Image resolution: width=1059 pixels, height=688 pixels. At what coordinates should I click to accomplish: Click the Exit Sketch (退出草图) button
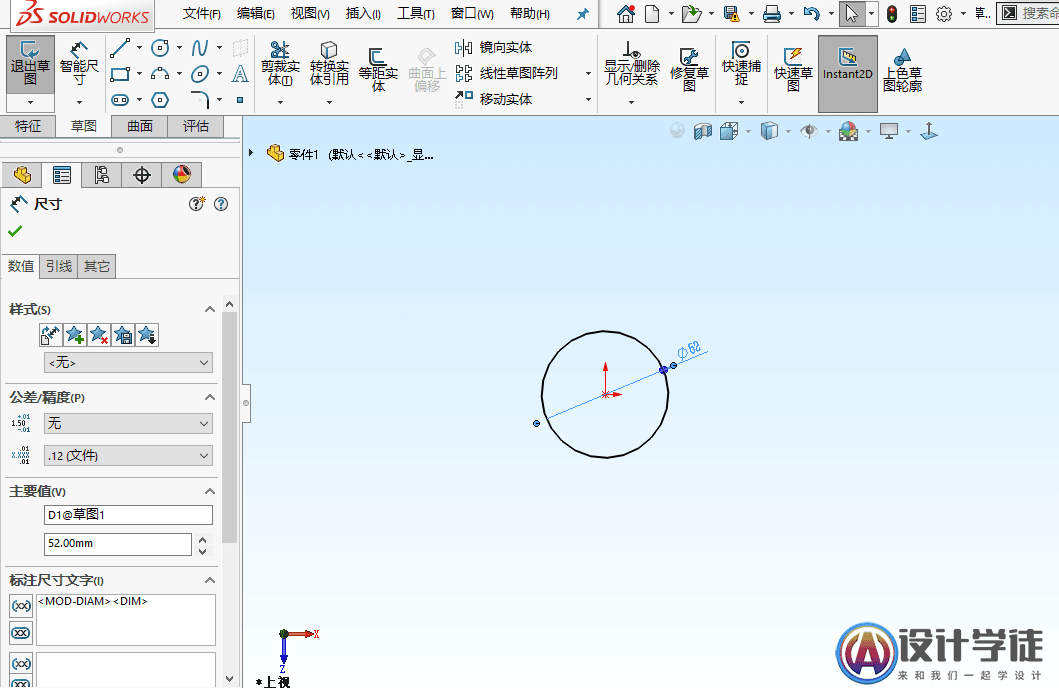point(30,64)
